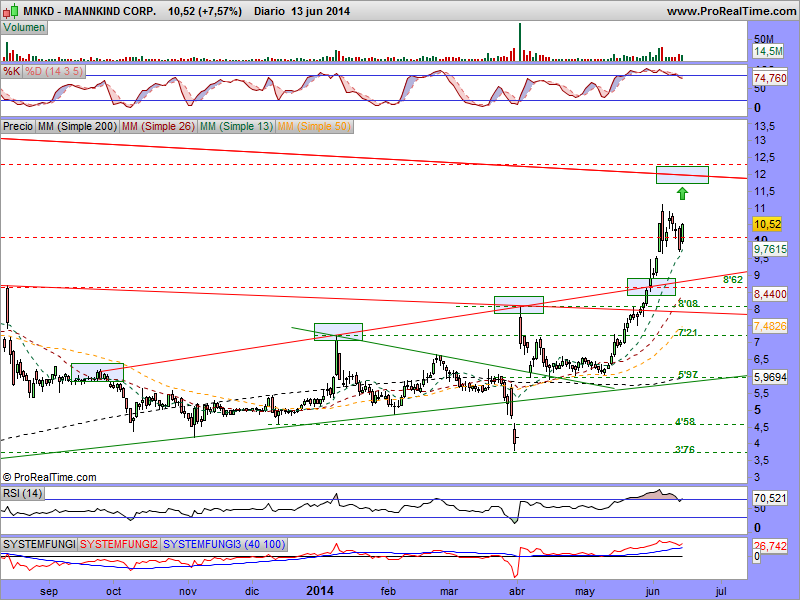Open the www.ProRealTime.com link
The height and width of the screenshot is (600, 800).
tap(732, 11)
